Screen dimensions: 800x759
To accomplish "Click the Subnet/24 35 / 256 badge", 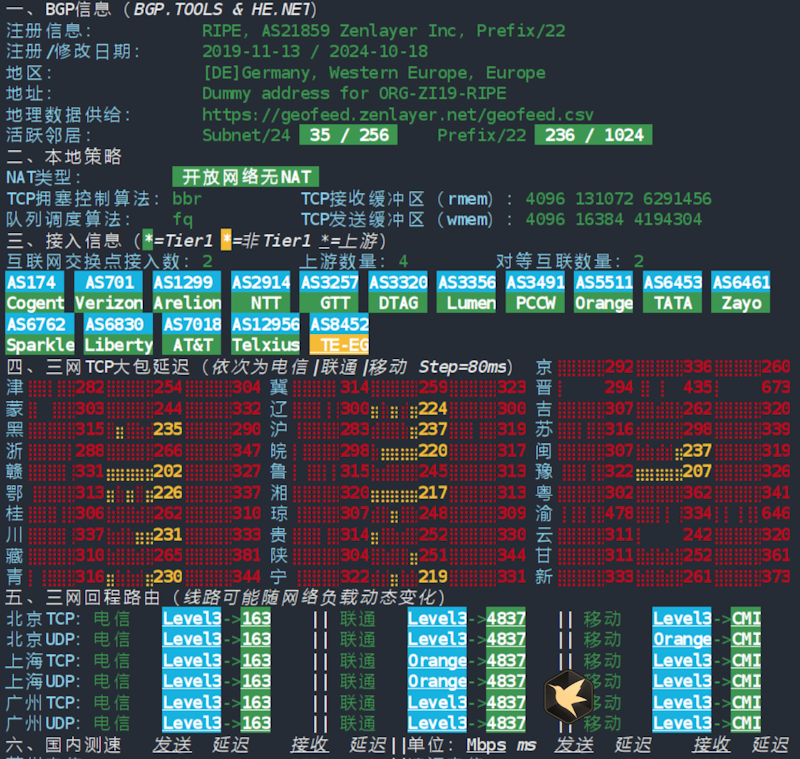I will click(349, 135).
